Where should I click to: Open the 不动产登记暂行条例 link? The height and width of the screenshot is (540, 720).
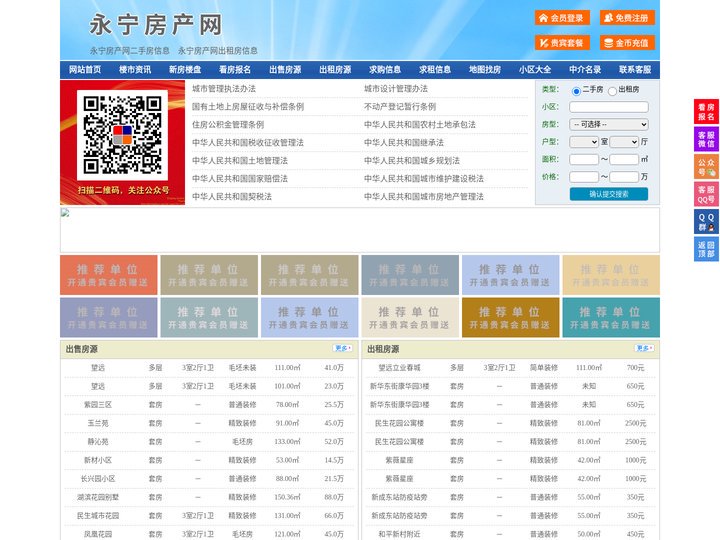tap(400, 107)
